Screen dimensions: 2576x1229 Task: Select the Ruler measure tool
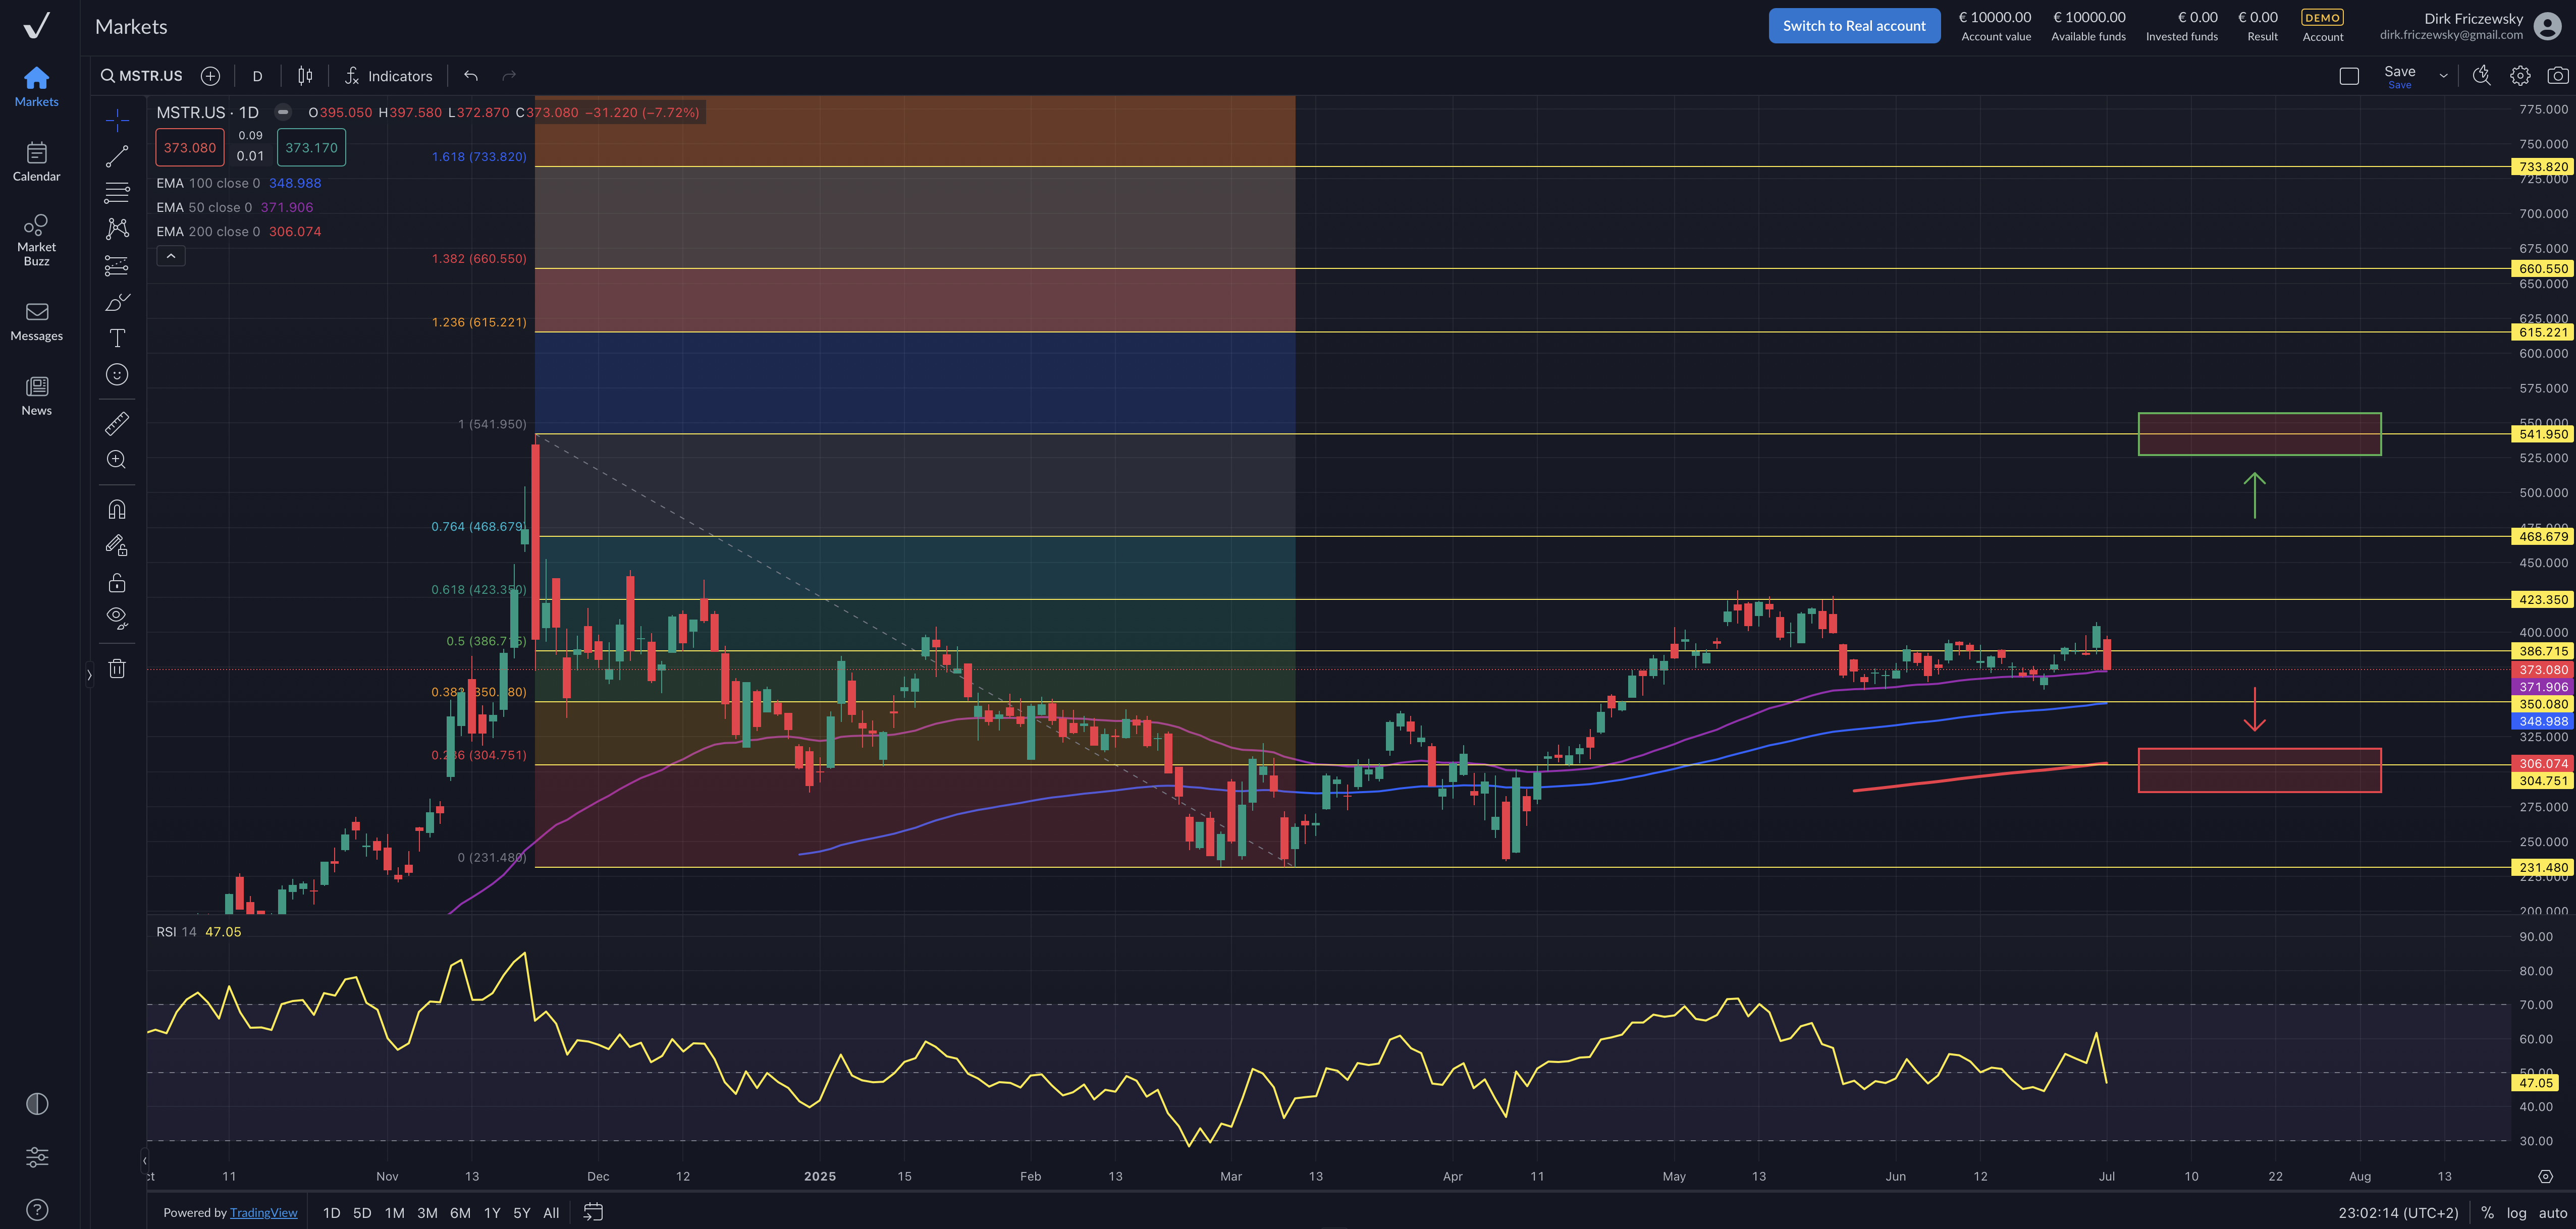(x=117, y=423)
